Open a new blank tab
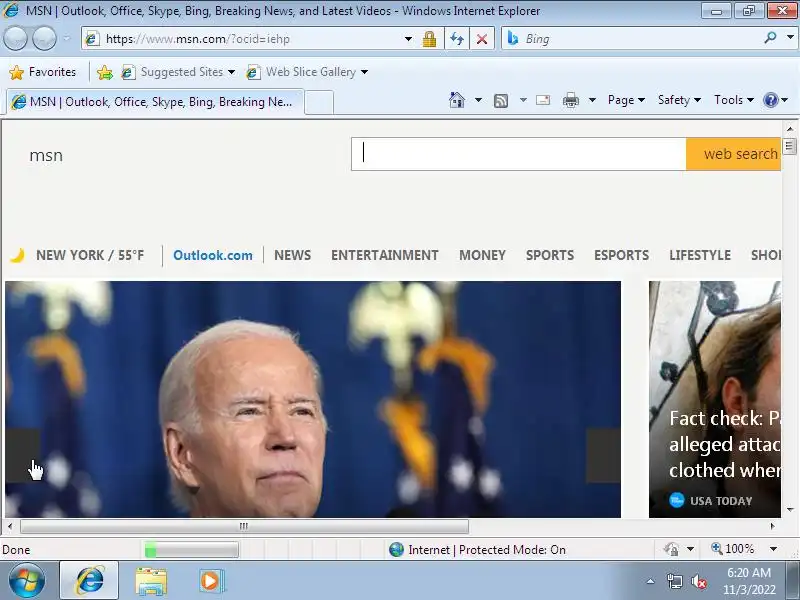The width and height of the screenshot is (800, 600). point(319,103)
